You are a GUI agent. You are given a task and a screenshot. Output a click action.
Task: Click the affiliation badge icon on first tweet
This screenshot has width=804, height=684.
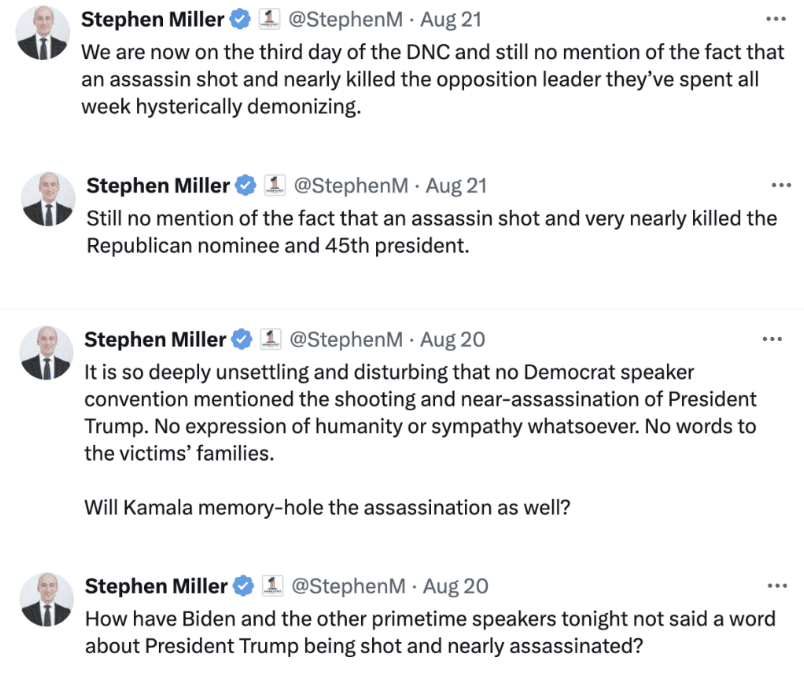[x=269, y=19]
